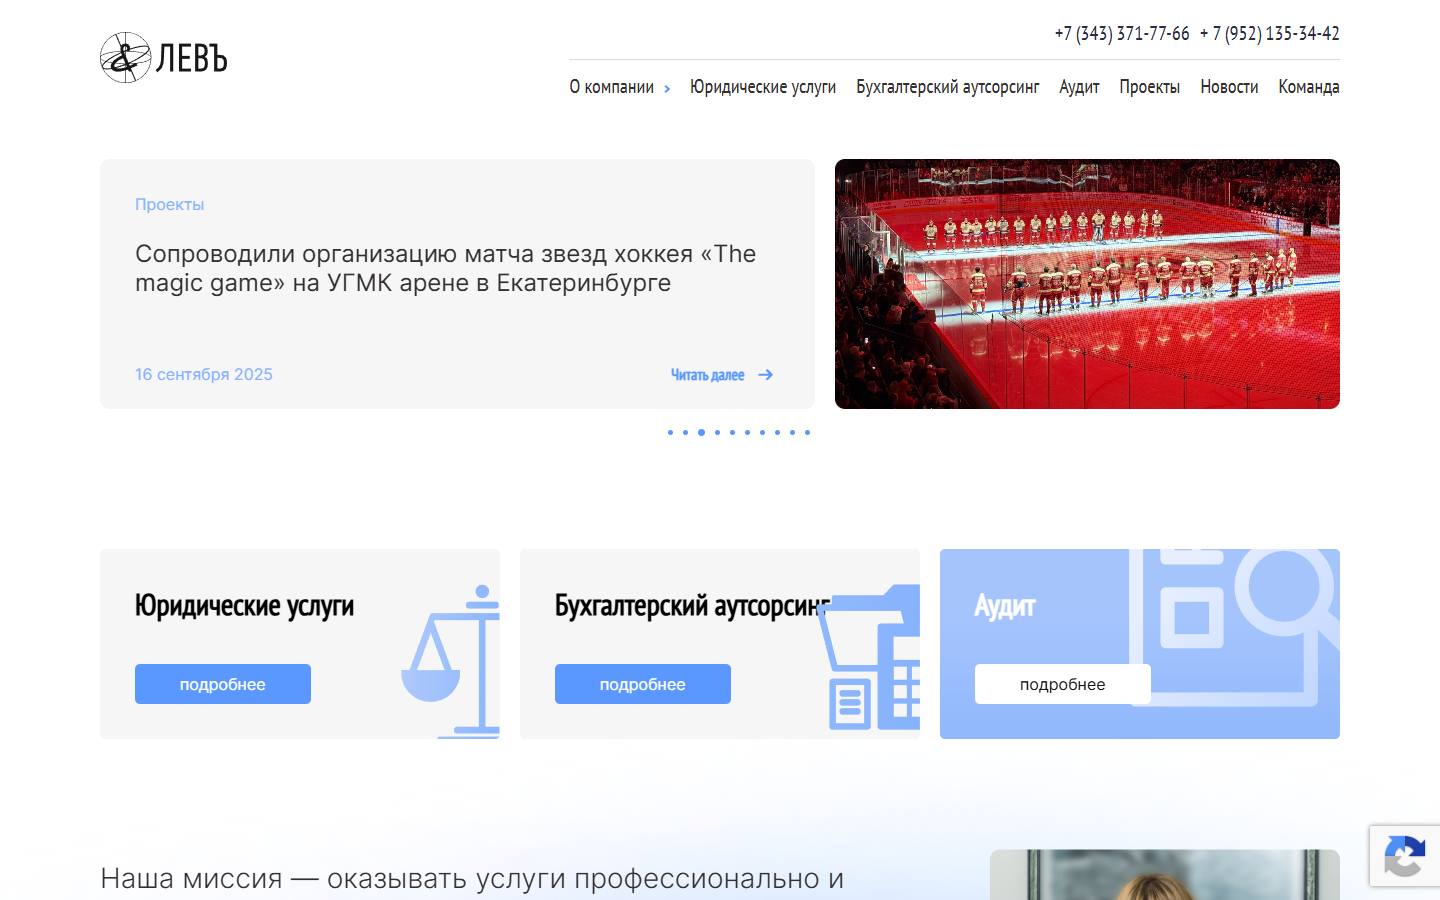Go to the Команда page
Image resolution: width=1440 pixels, height=900 pixels.
pos(1309,87)
